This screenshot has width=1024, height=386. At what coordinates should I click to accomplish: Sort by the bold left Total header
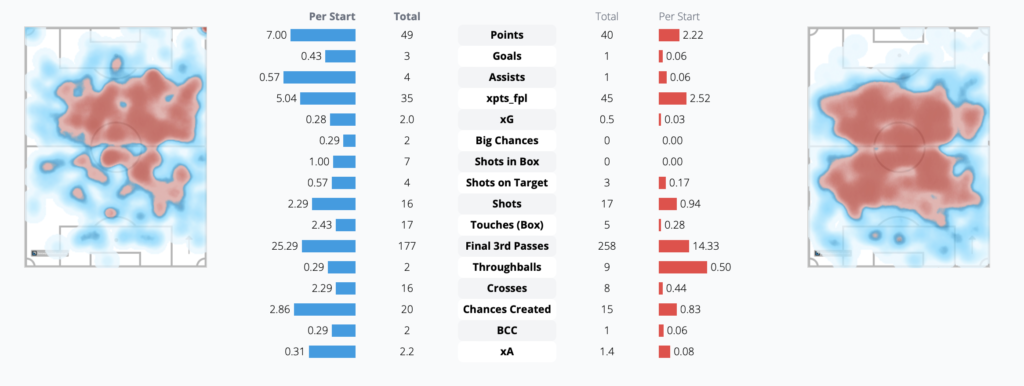(x=408, y=16)
